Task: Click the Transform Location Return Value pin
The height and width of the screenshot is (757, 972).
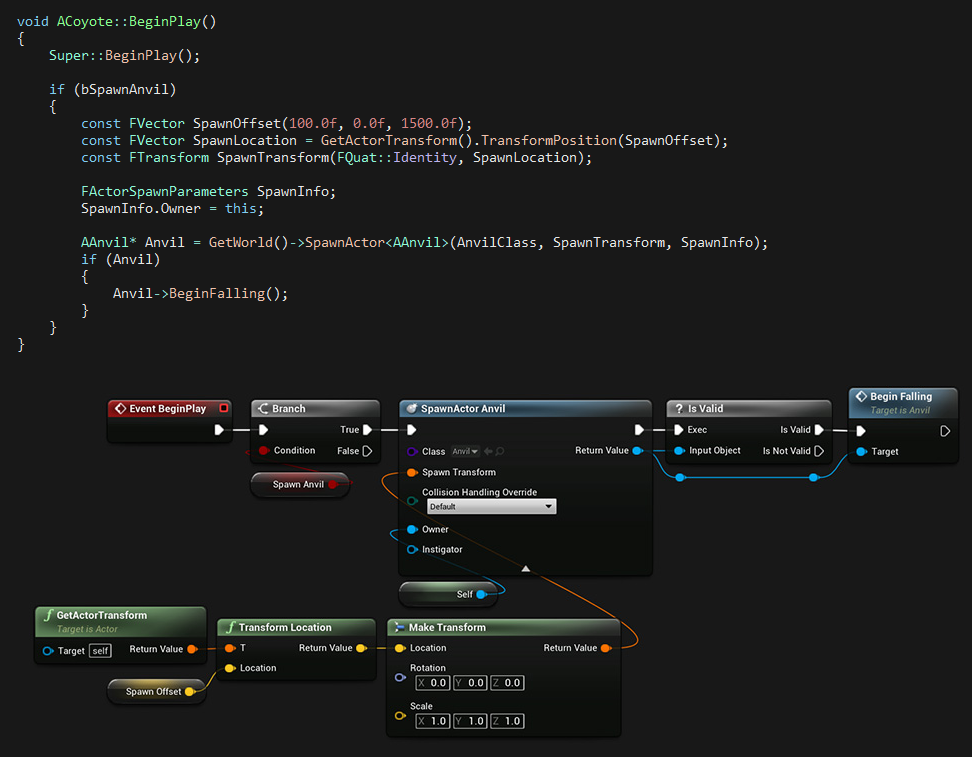Action: pyautogui.click(x=361, y=648)
